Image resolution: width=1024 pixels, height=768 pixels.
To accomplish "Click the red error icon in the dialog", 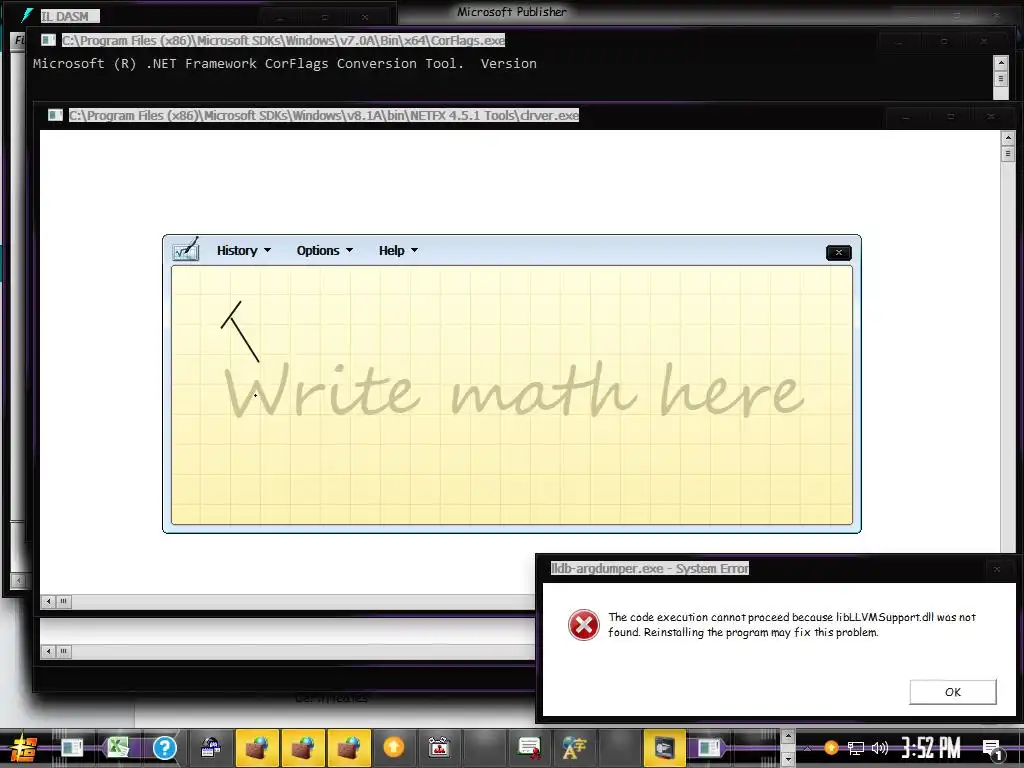I will point(583,625).
